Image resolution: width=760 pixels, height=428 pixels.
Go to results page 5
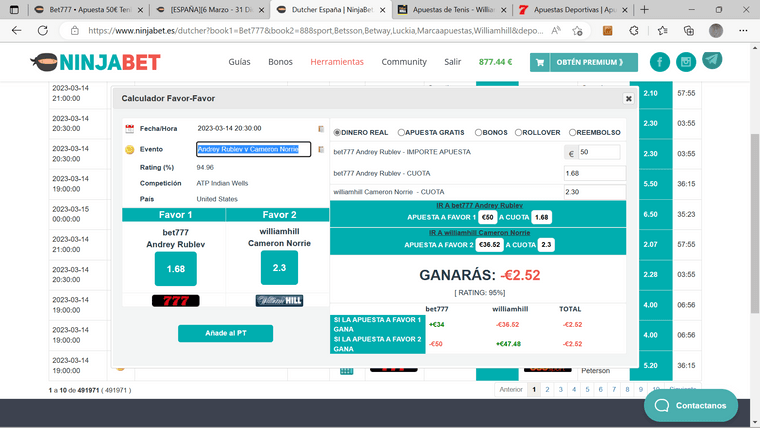pos(587,389)
